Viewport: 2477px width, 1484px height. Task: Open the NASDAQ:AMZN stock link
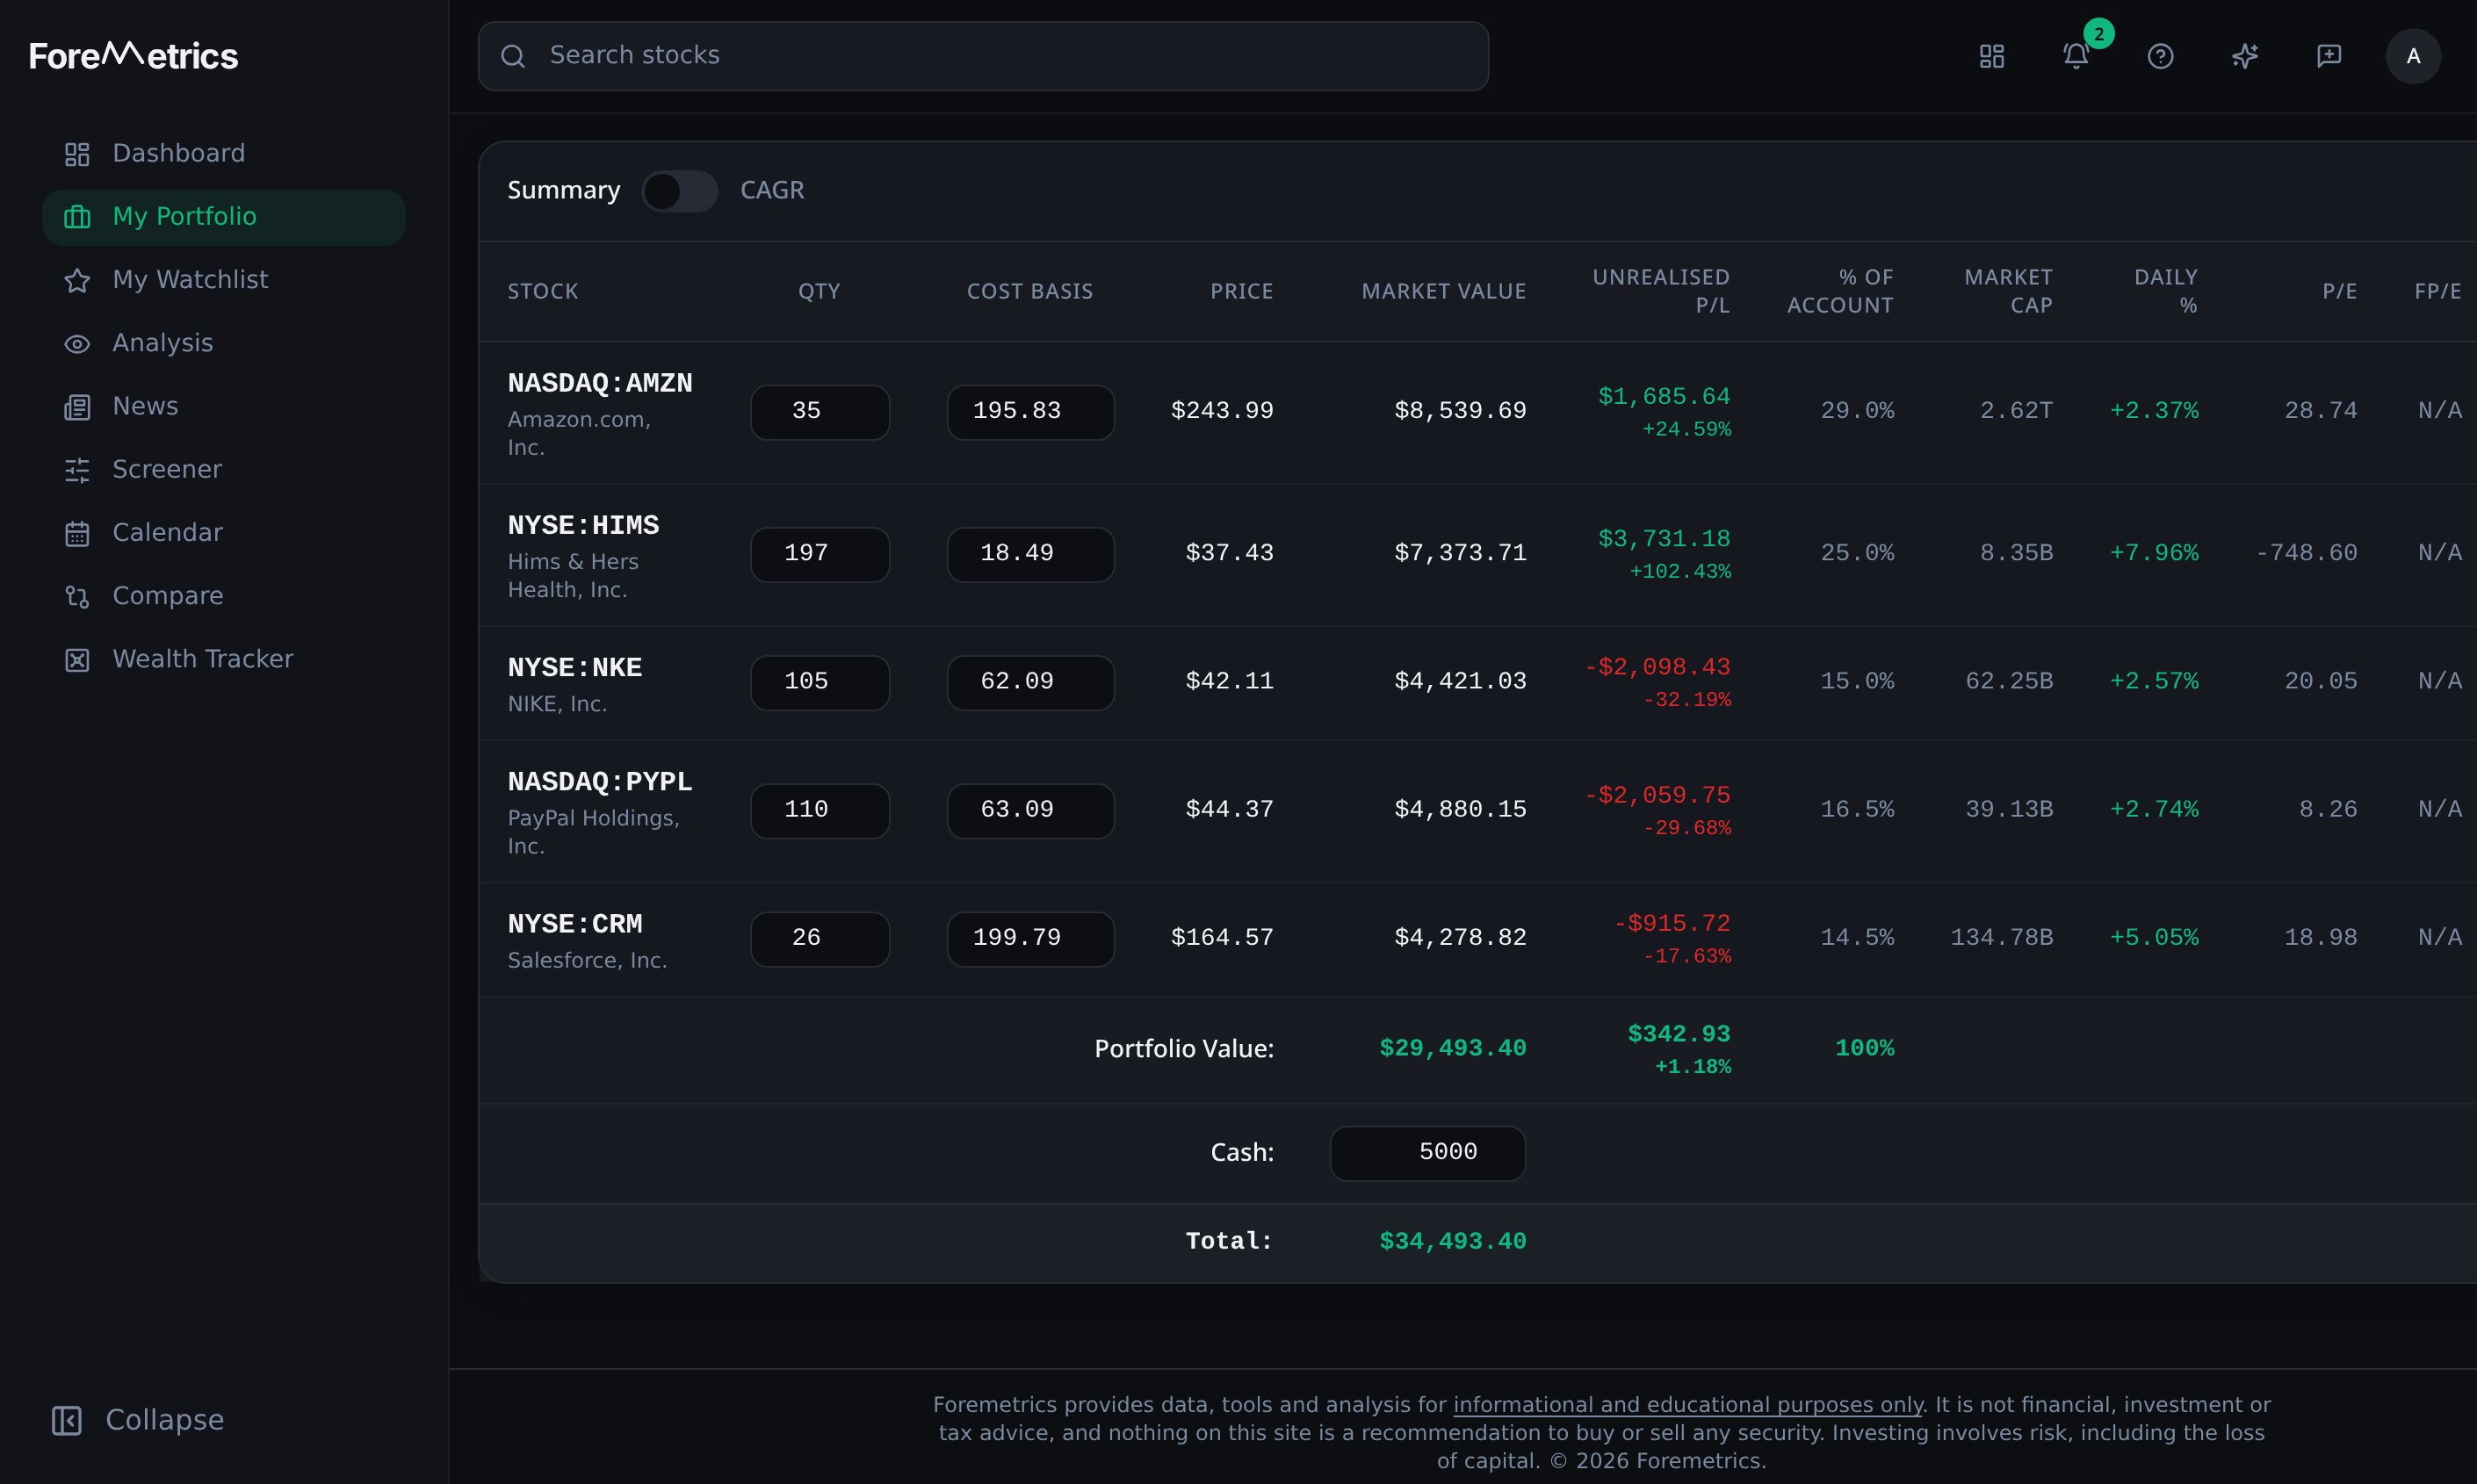600,384
